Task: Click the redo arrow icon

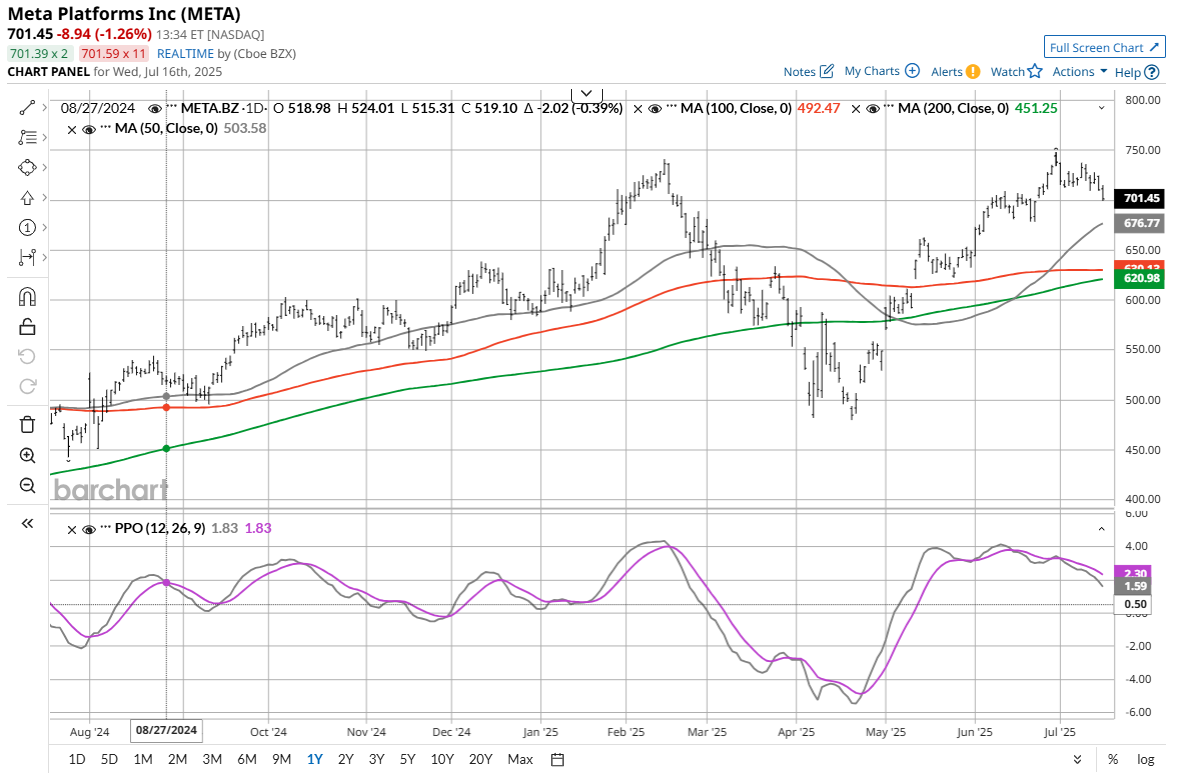Action: point(27,387)
